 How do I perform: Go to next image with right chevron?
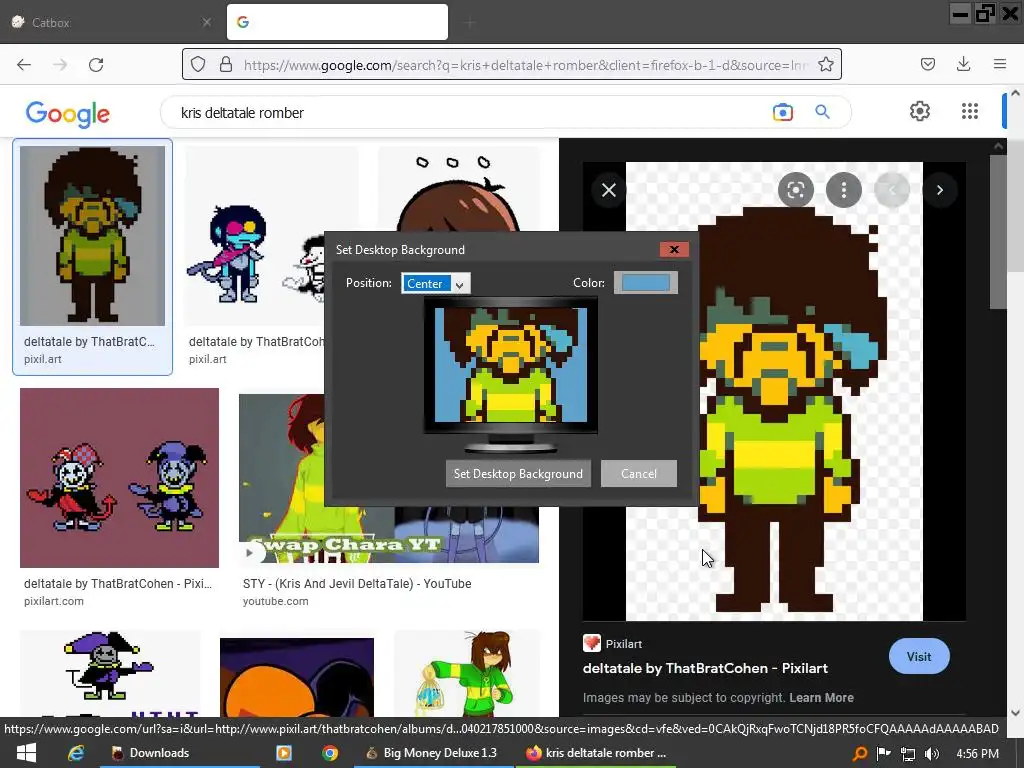coord(940,190)
